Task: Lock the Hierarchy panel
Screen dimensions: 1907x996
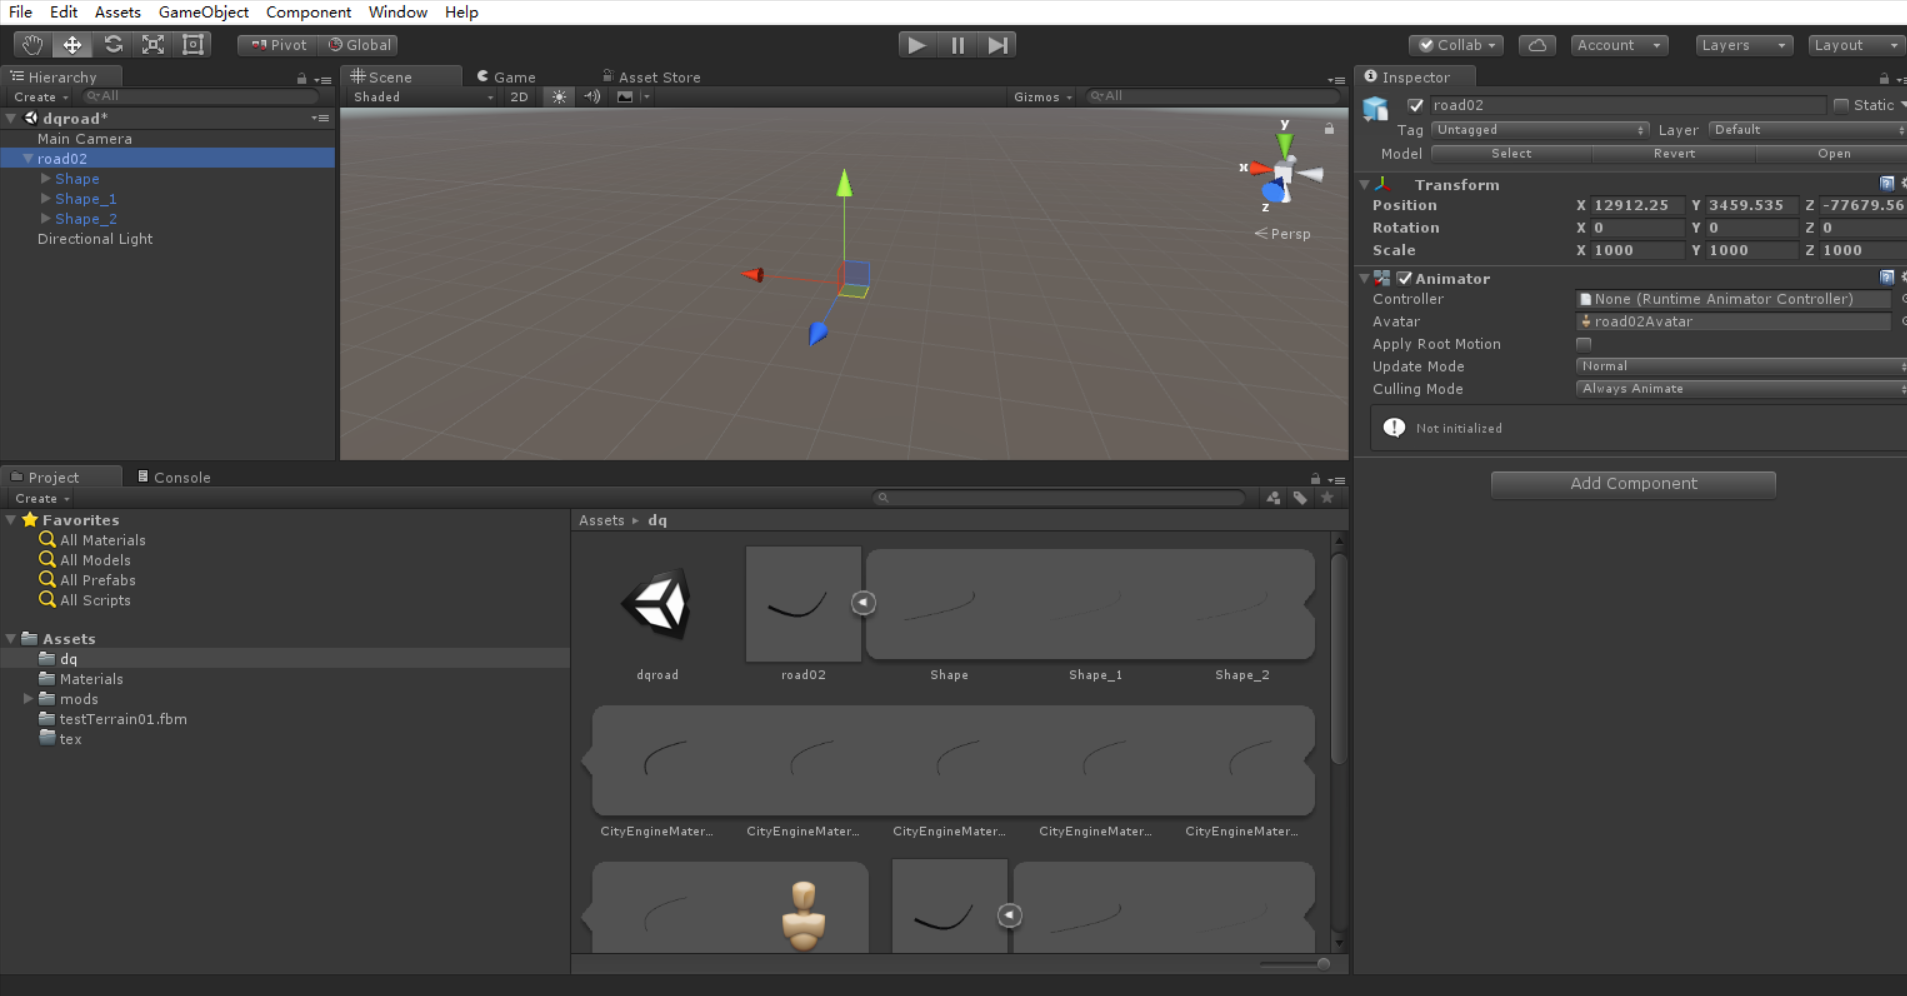Action: pyautogui.click(x=301, y=78)
